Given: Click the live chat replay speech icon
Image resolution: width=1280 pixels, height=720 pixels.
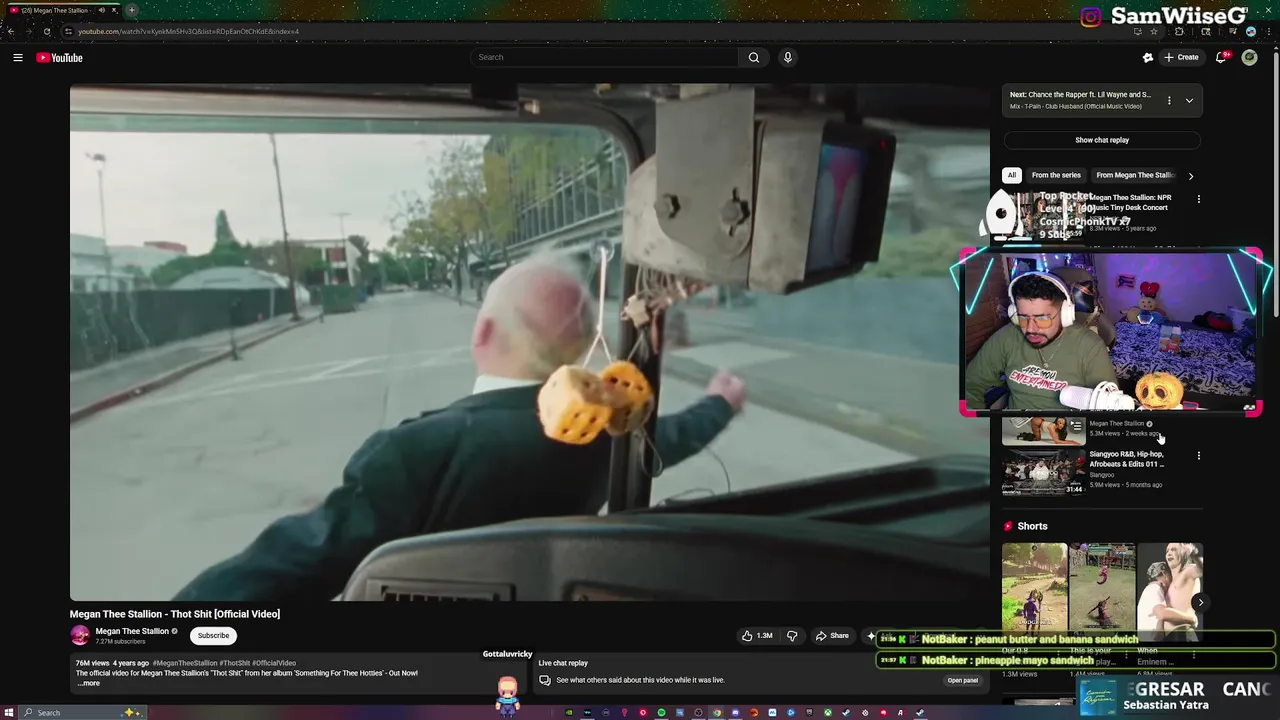Looking at the screenshot, I should coord(545,680).
